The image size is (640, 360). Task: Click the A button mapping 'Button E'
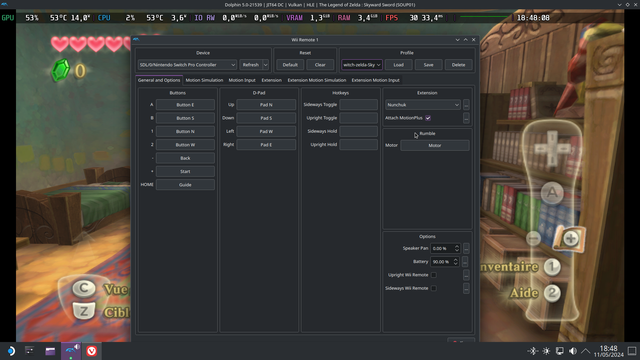pos(185,105)
